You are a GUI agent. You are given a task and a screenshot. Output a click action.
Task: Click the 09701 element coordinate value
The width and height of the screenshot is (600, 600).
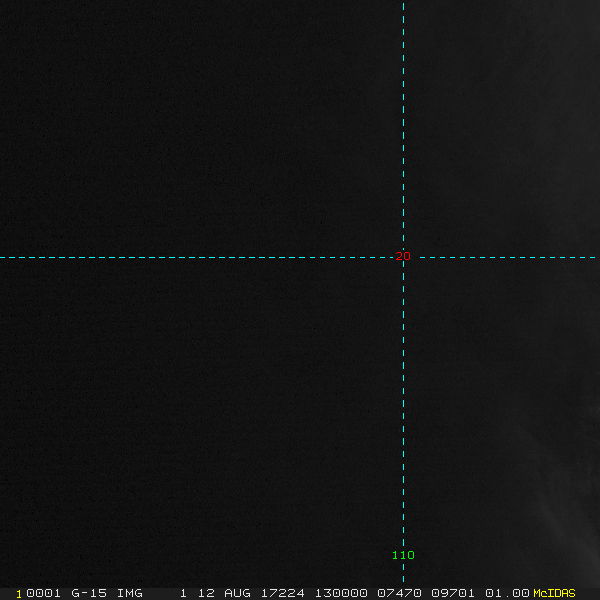(x=451, y=593)
